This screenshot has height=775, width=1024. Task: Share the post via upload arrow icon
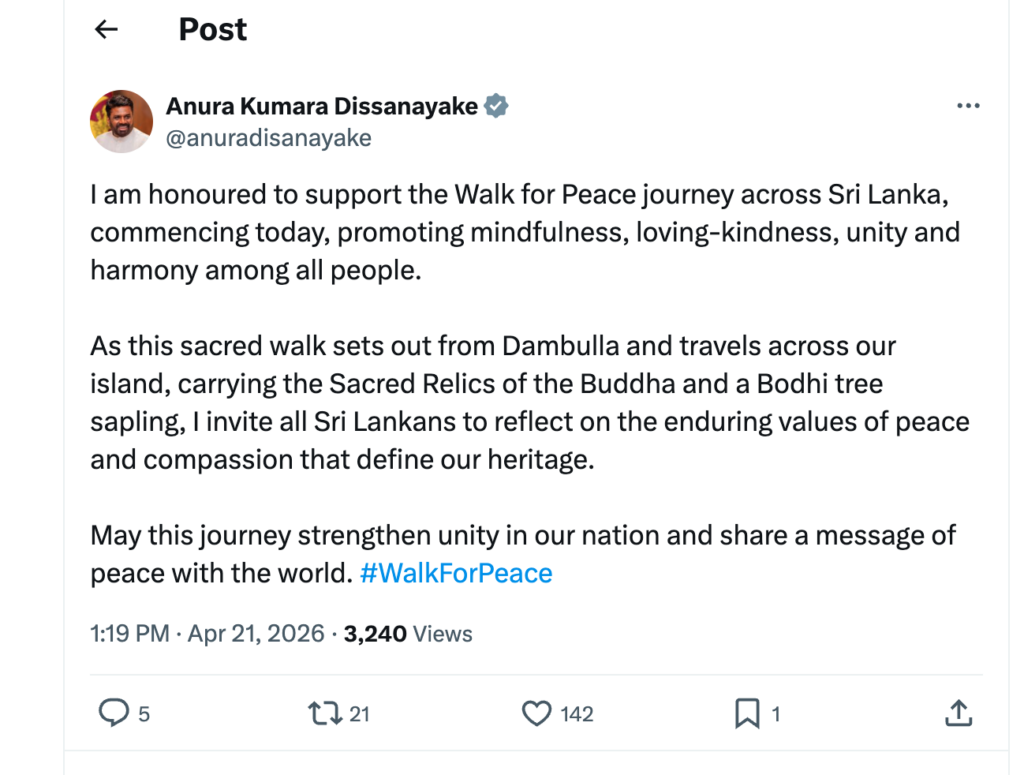click(958, 713)
